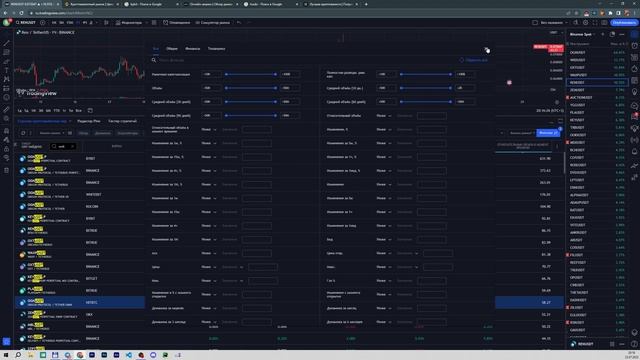Select the highlighted REIUSDT watchlist row

597,82
